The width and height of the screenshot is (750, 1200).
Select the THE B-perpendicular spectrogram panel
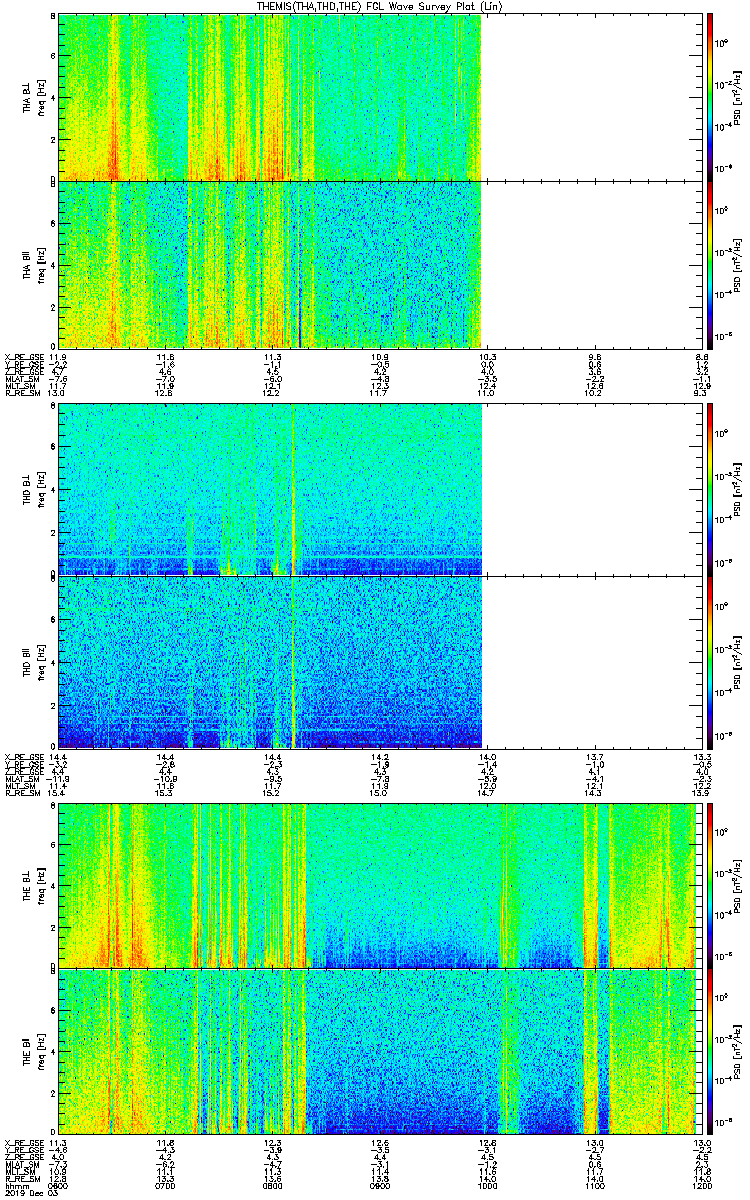380,885
